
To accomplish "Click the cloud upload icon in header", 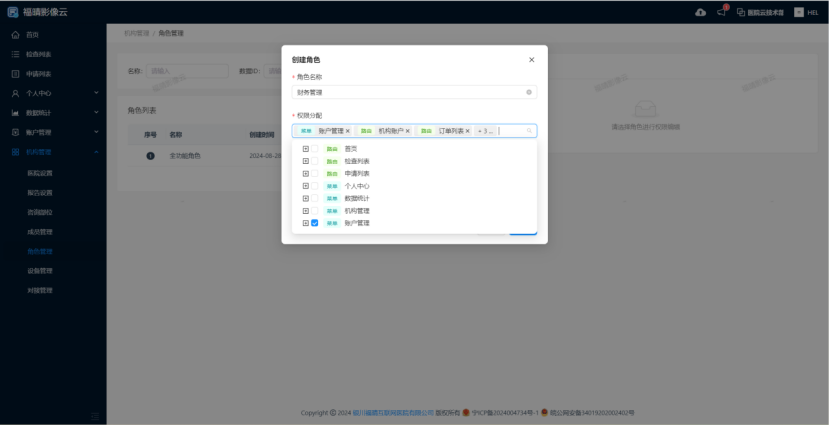I will coord(700,12).
